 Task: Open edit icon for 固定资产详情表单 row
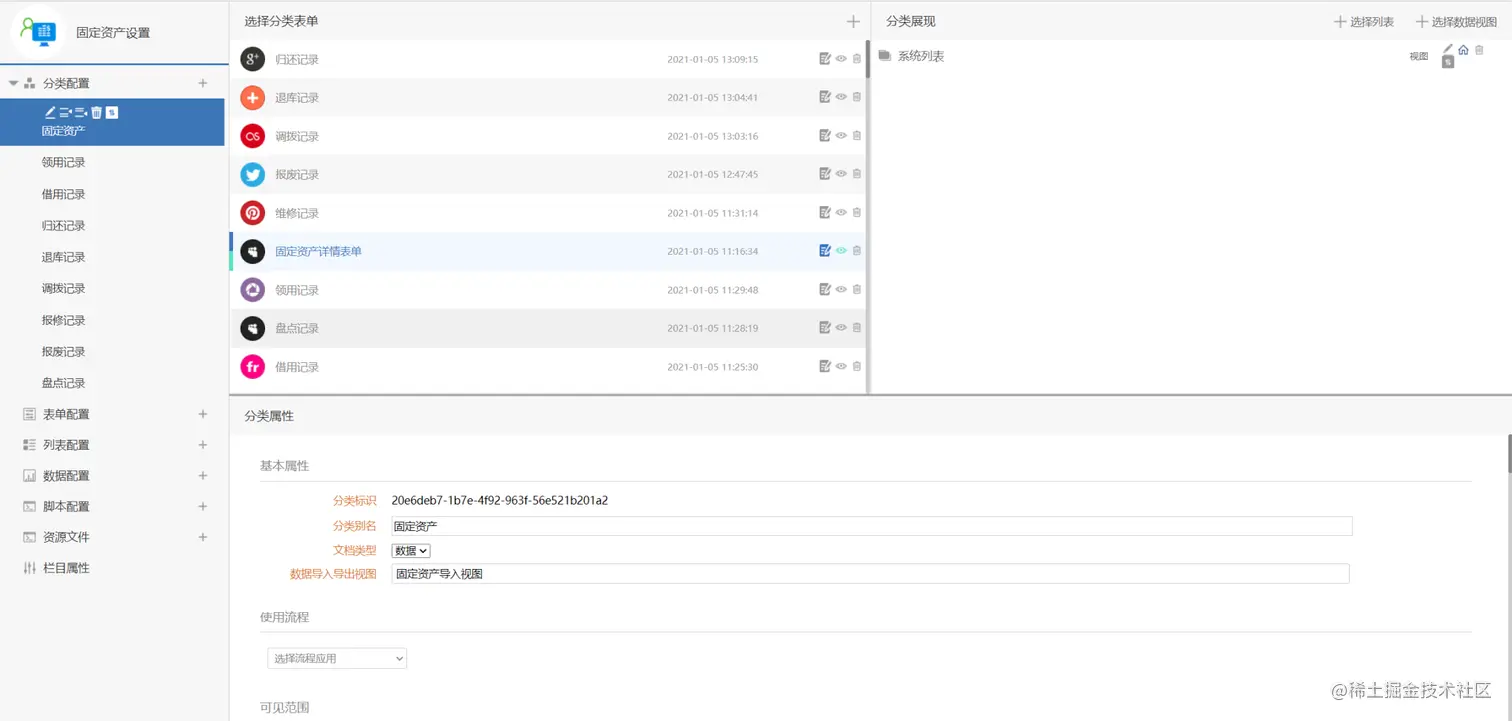pos(825,251)
